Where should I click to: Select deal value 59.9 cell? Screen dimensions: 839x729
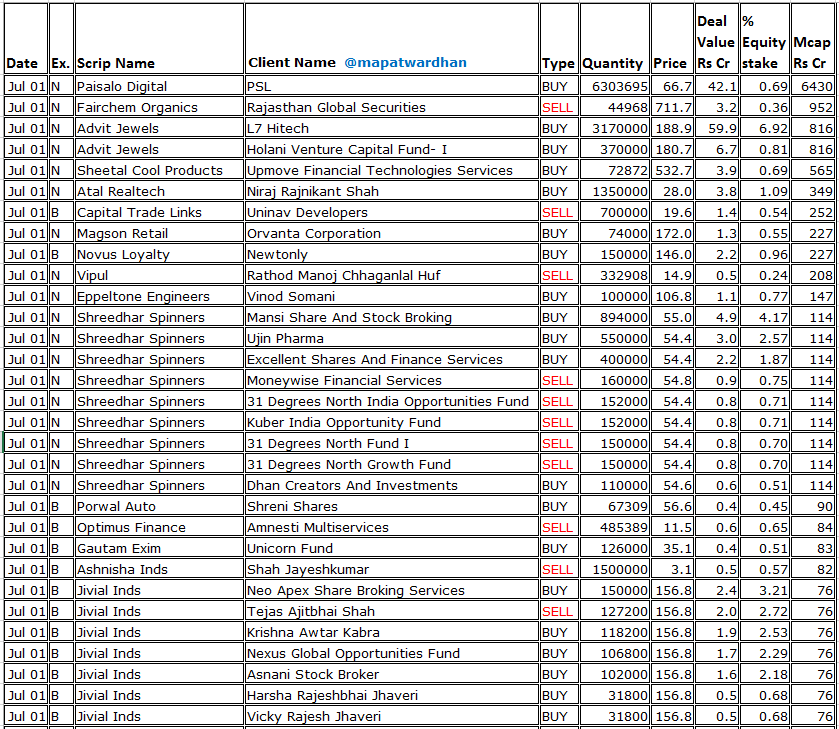(717, 128)
